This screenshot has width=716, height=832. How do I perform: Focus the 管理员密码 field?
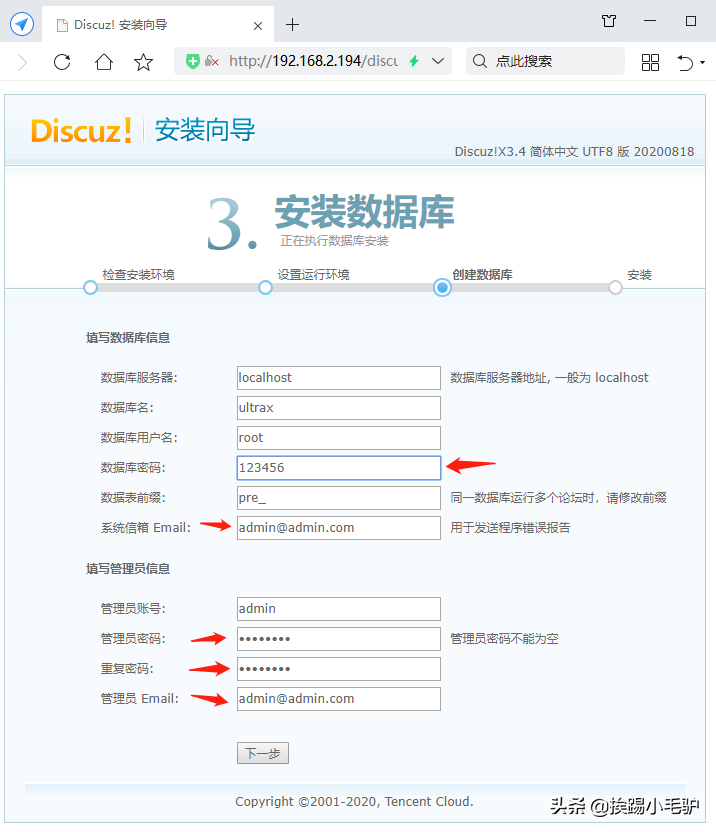[x=339, y=639]
